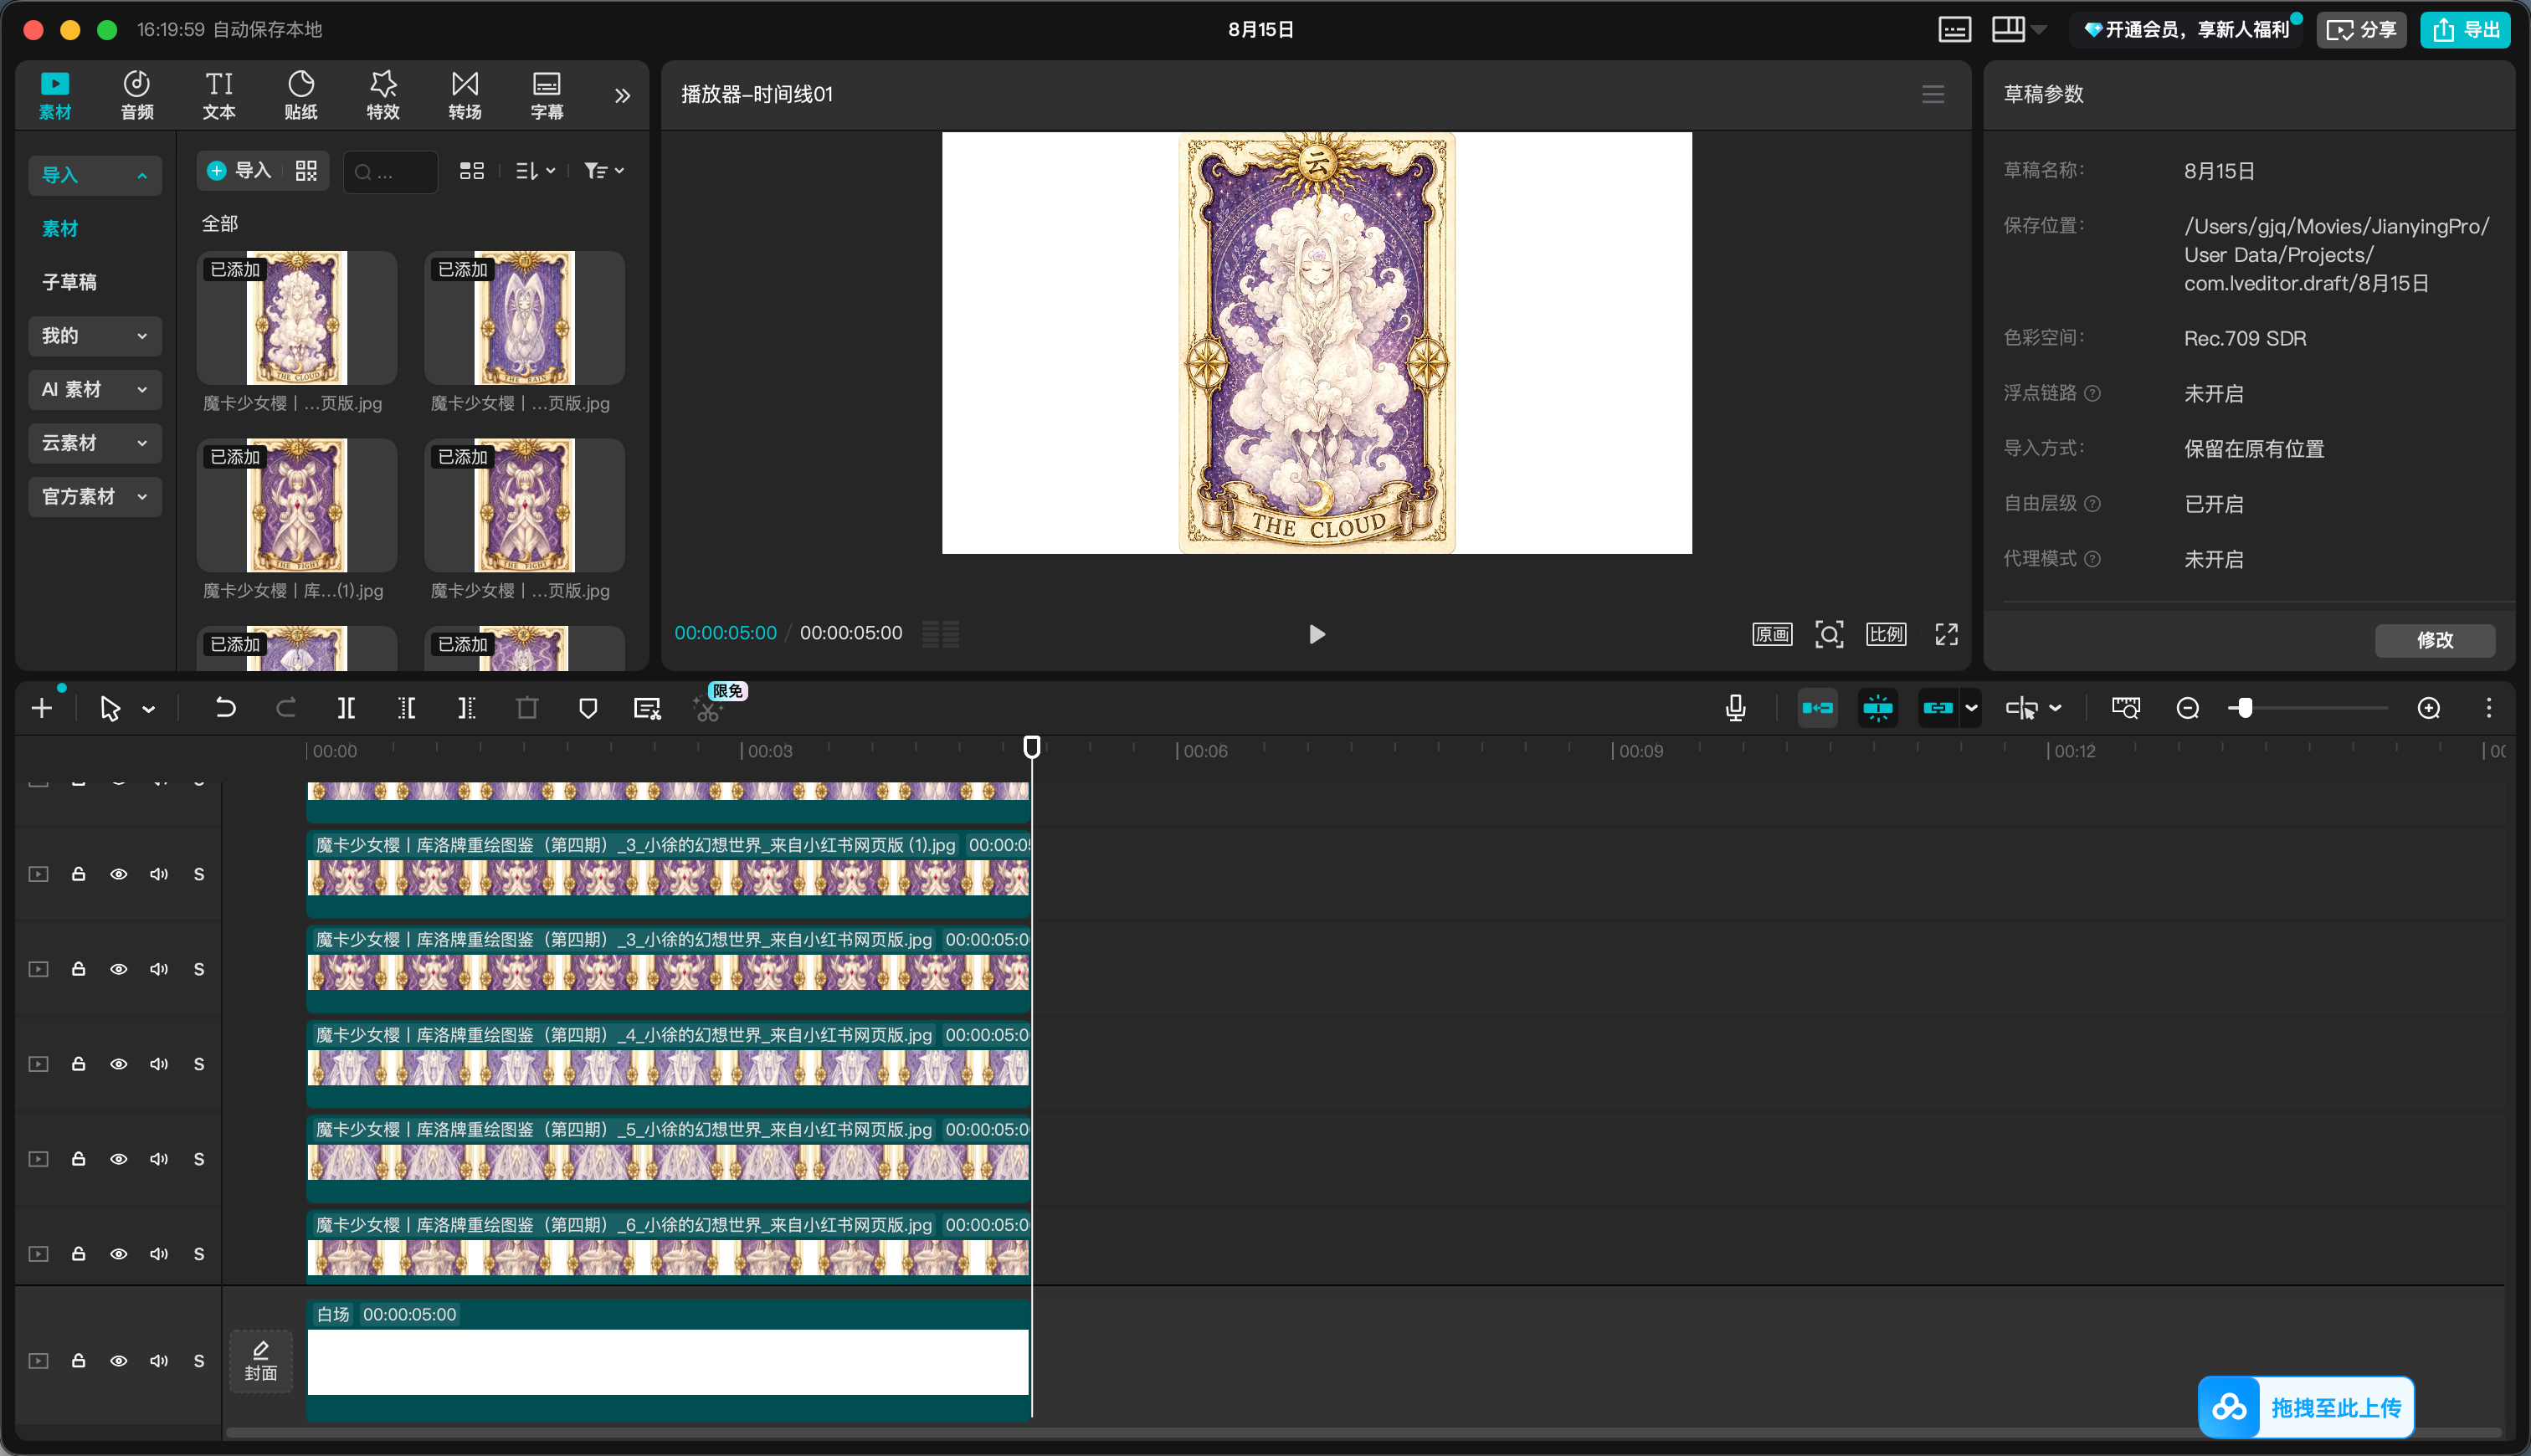Click the 封面 cover edit button
The image size is (2531, 1456).
[x=261, y=1361]
